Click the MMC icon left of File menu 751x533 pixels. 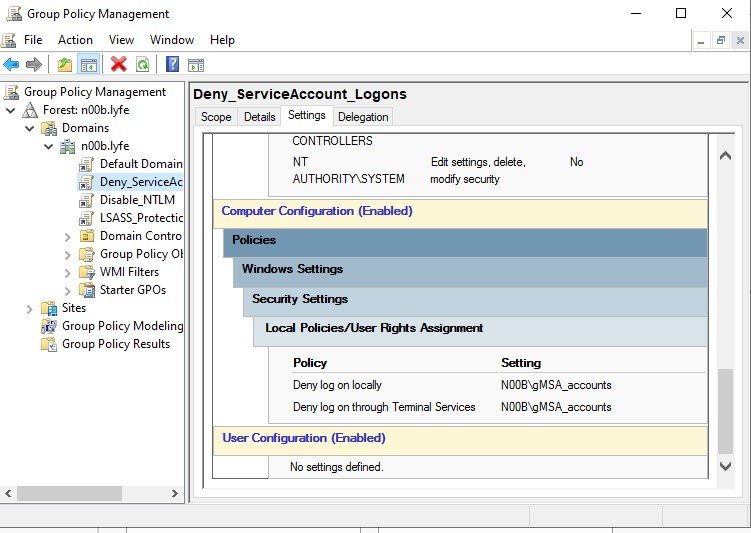point(9,40)
